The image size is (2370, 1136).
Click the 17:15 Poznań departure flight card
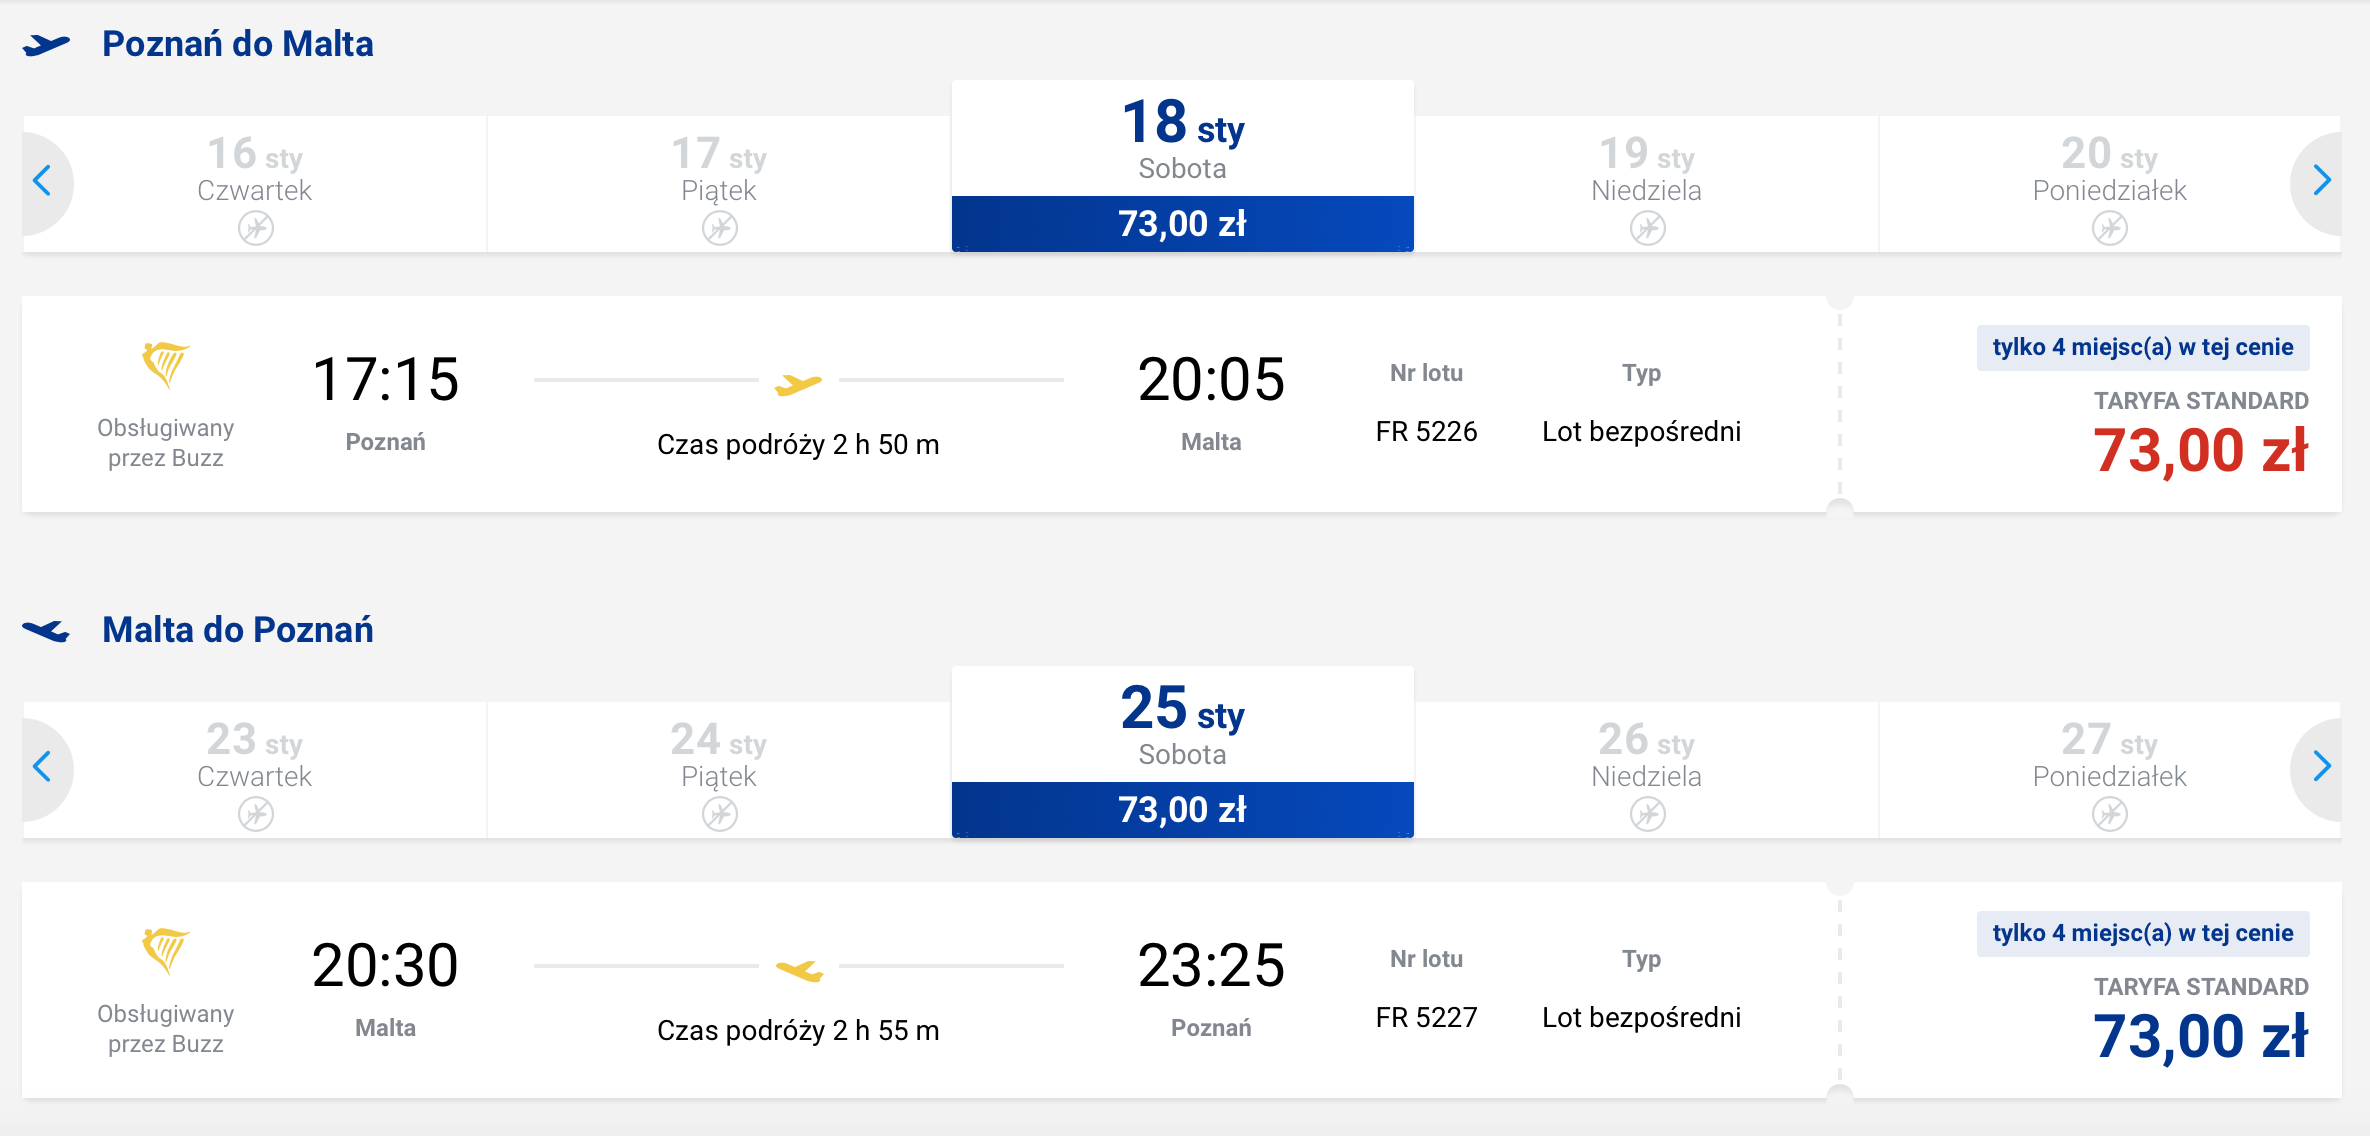[x=1182, y=404]
